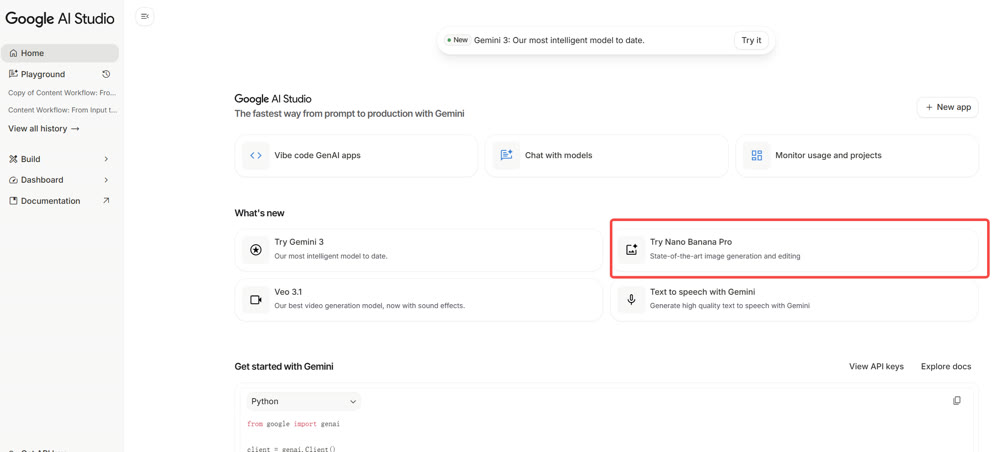1000x452 pixels.
Task: Click the Monitor usage grid icon
Action: click(x=757, y=155)
